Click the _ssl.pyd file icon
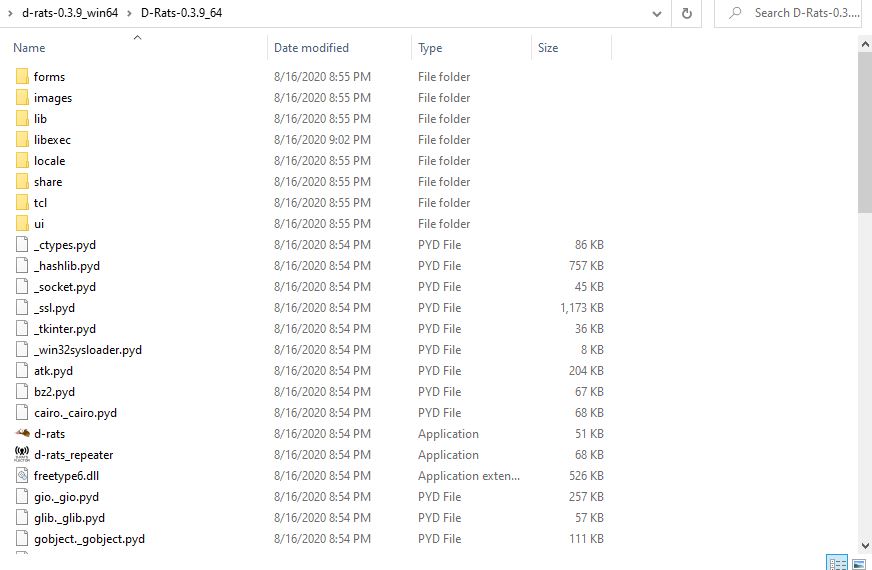The height and width of the screenshot is (570, 872). [x=24, y=308]
